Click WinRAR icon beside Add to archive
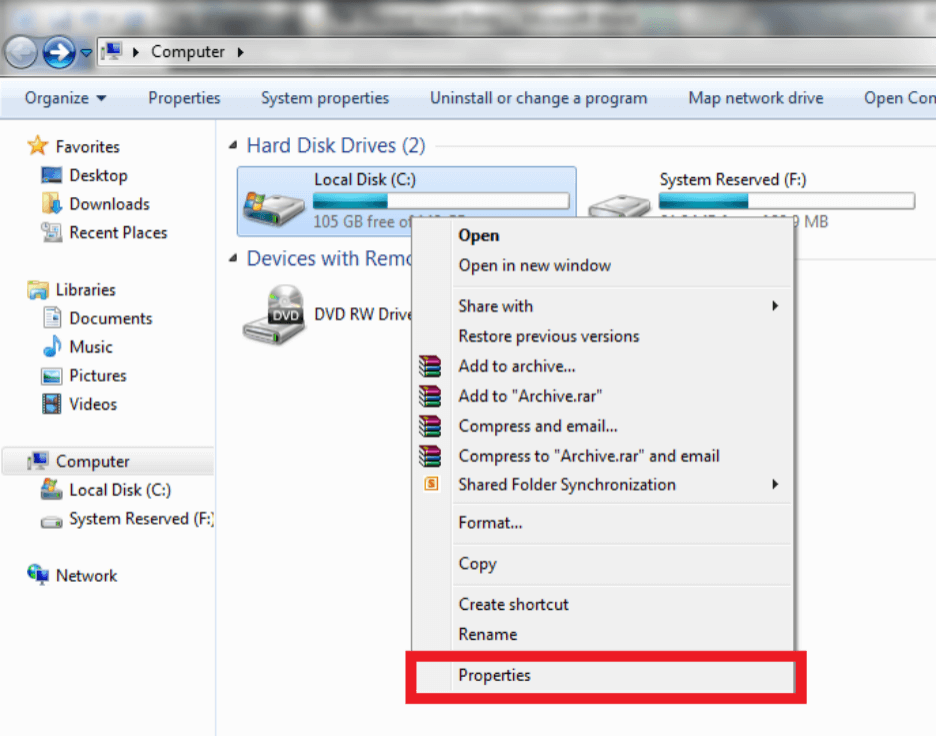The image size is (936, 738). click(x=430, y=366)
